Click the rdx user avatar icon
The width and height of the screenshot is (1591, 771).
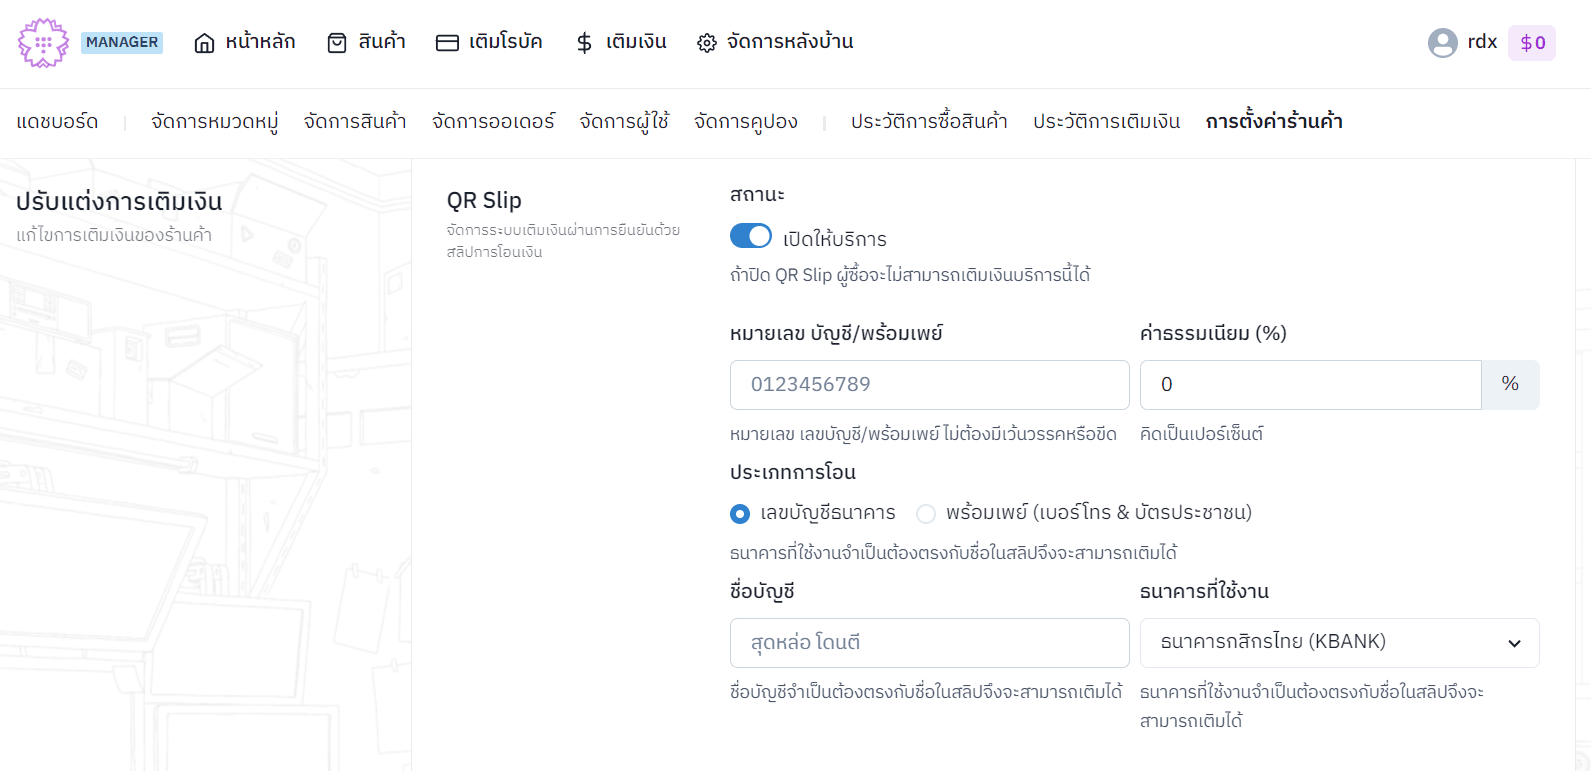pos(1443,43)
